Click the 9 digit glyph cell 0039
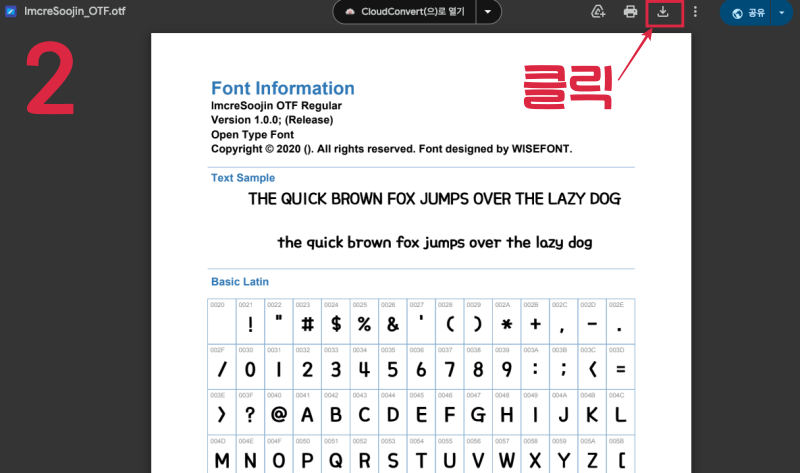 point(507,367)
